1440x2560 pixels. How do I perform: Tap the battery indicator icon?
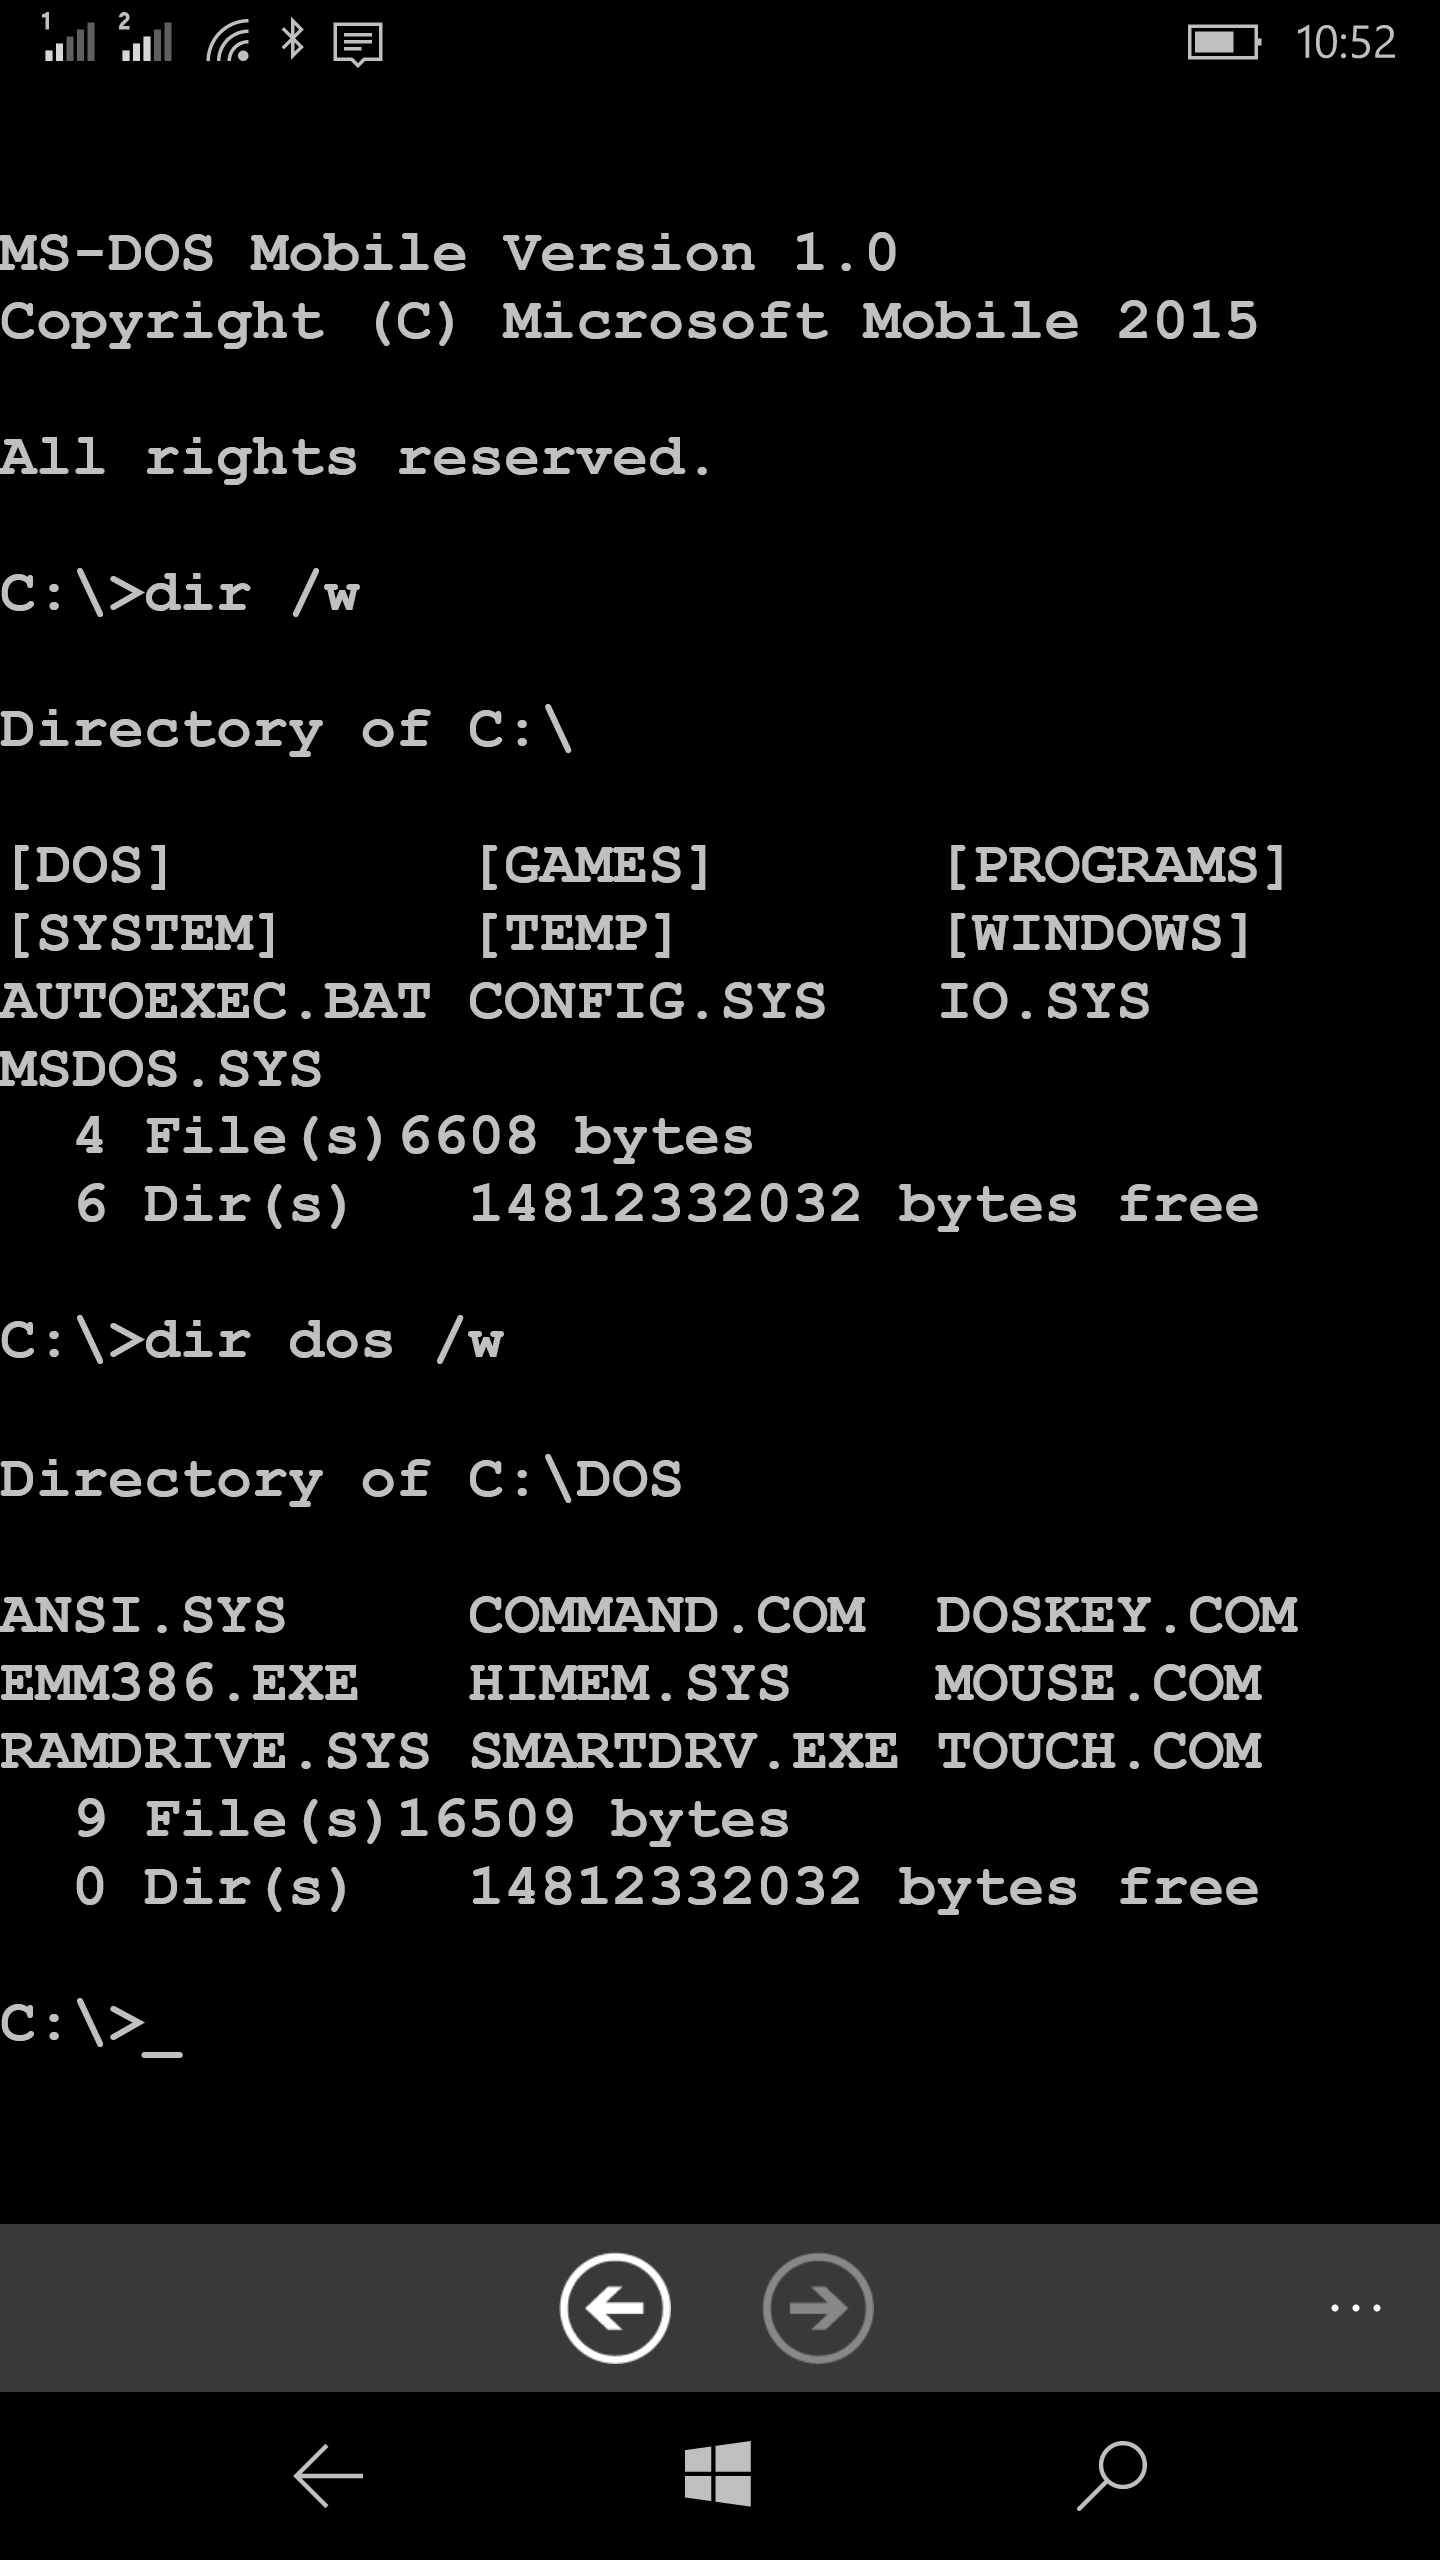[x=1223, y=43]
